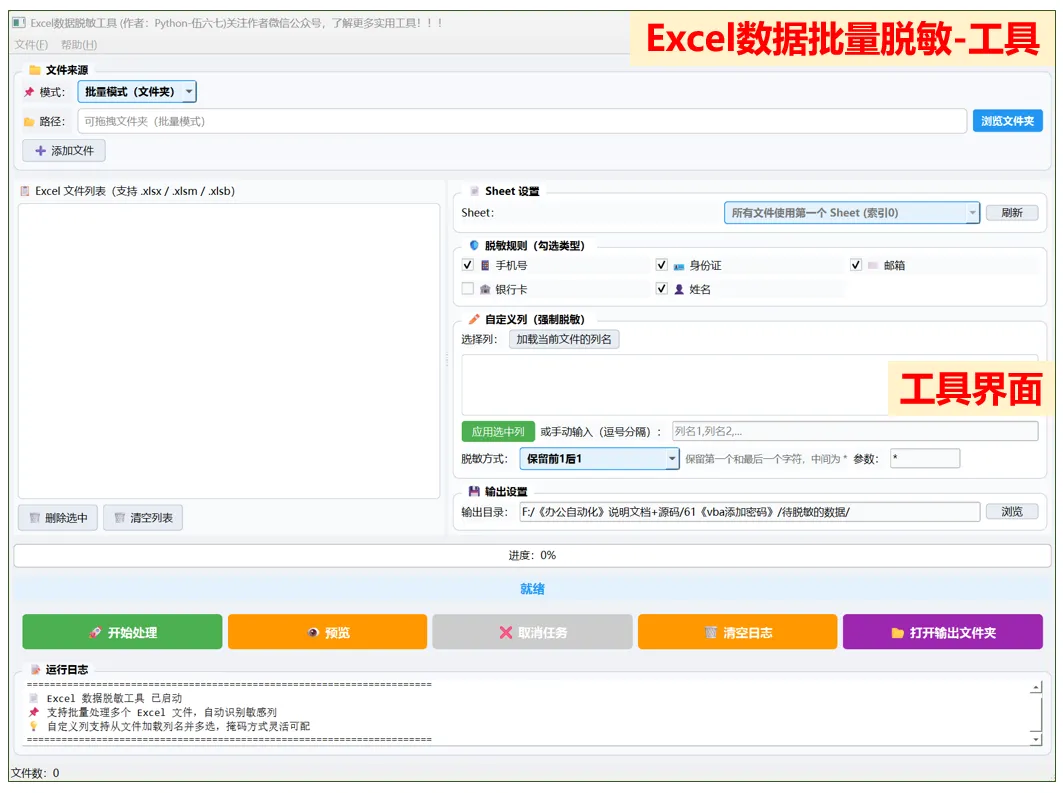Click the rocket icon in 开始处理
Screen dimensions: 1063x793
(95, 632)
